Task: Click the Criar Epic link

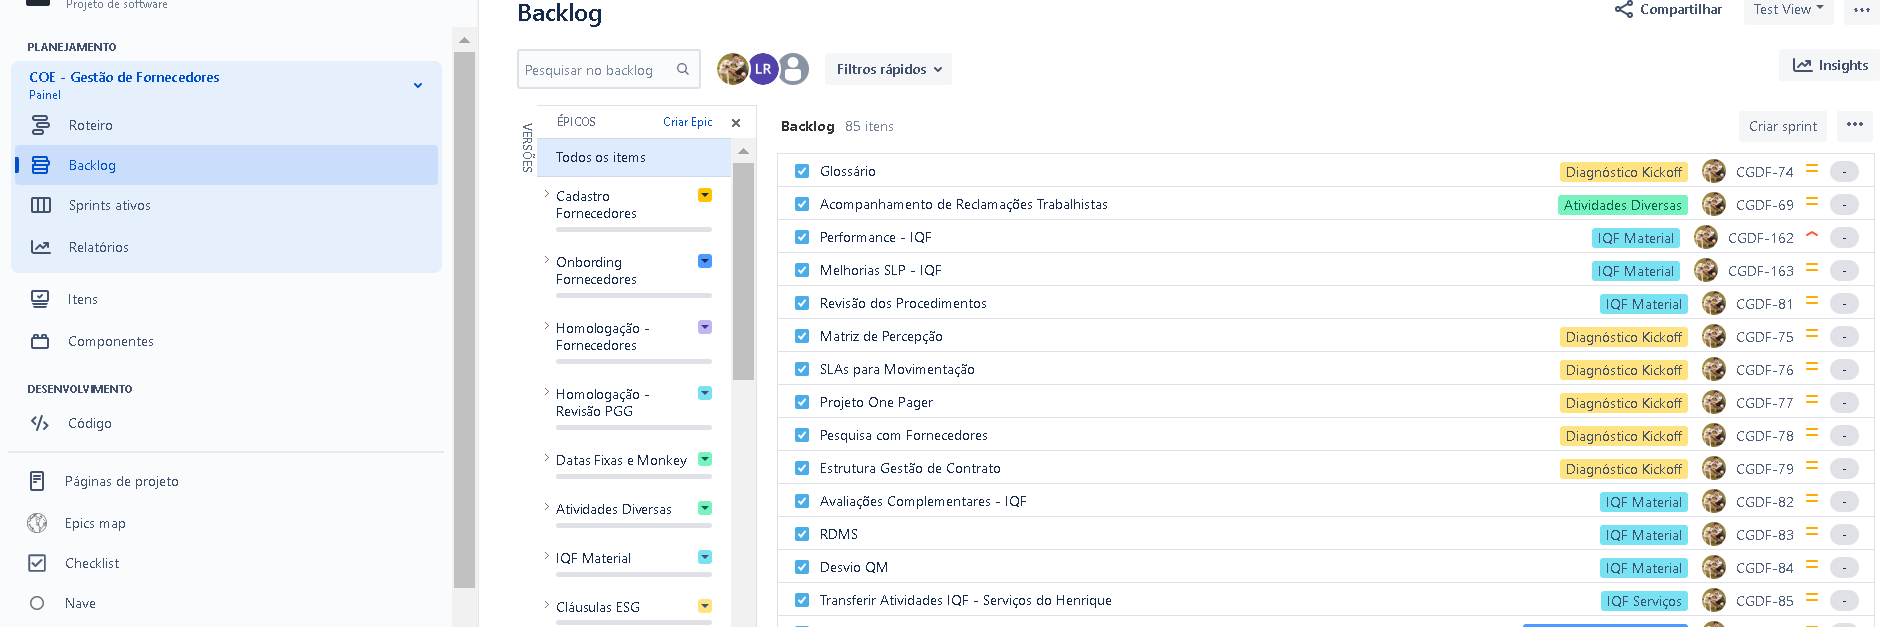Action: coord(688,122)
